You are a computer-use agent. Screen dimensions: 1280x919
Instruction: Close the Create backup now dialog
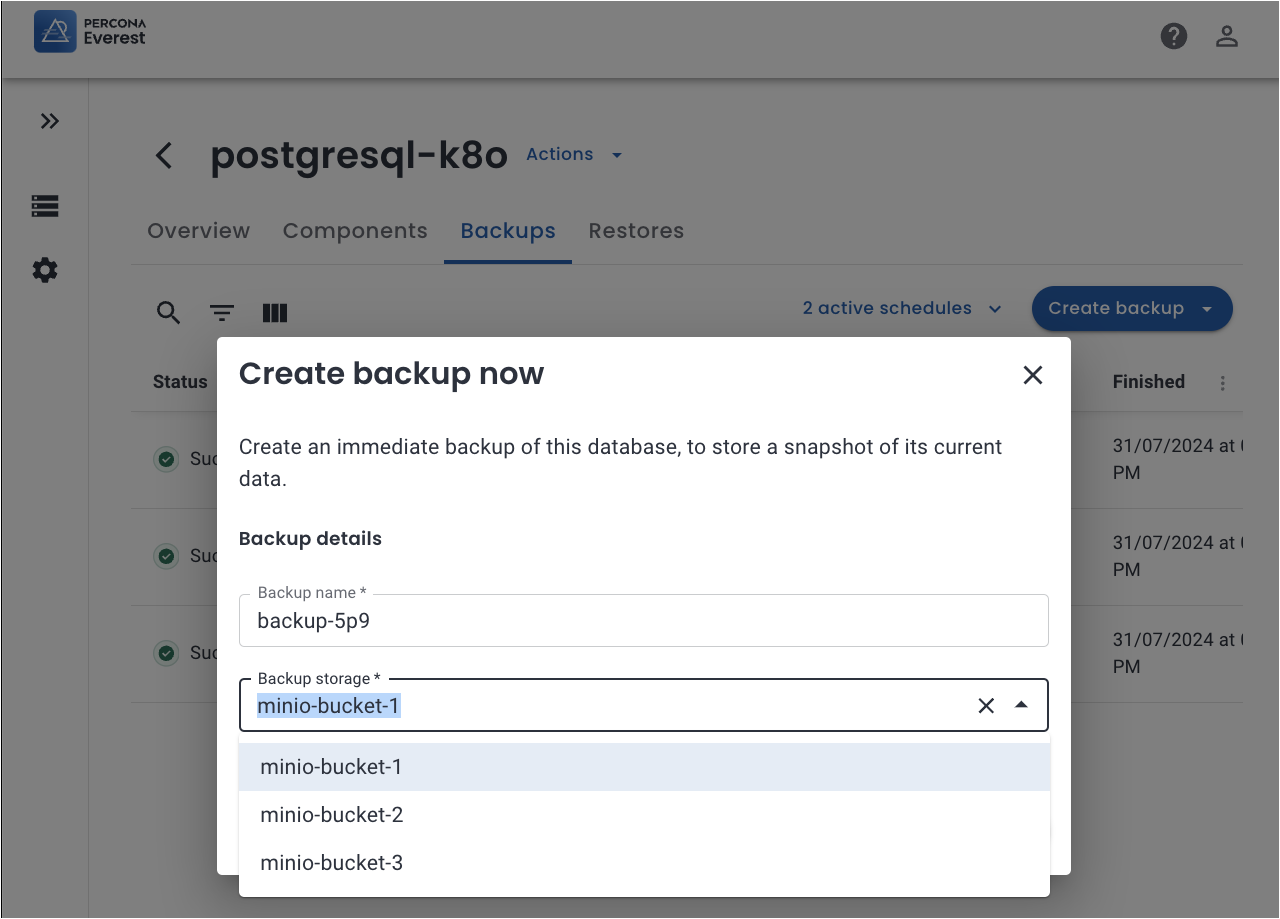click(x=1033, y=375)
